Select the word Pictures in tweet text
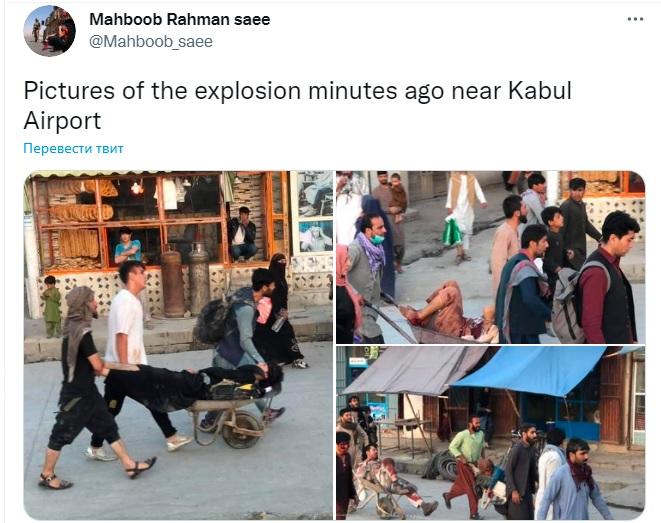The image size is (661, 523). click(69, 91)
